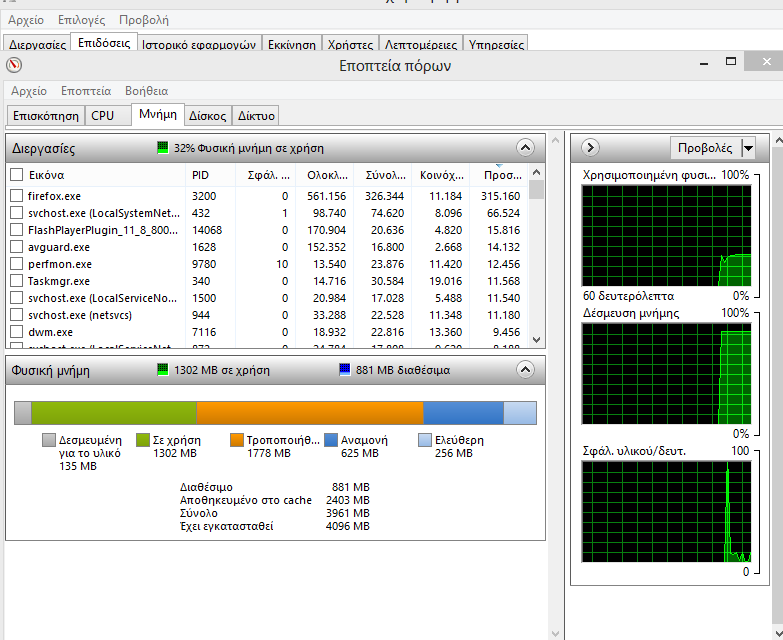Viewport: 783px width, 640px height.
Task: Open the Λεπτομέρειες tab in Task Manager
Action: 420,43
